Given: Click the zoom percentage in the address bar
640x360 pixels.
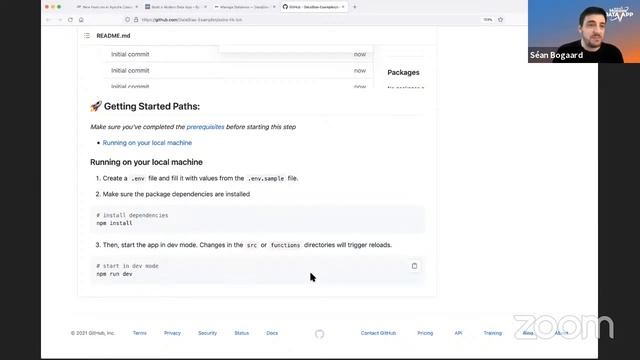Looking at the screenshot, I should [x=487, y=20].
